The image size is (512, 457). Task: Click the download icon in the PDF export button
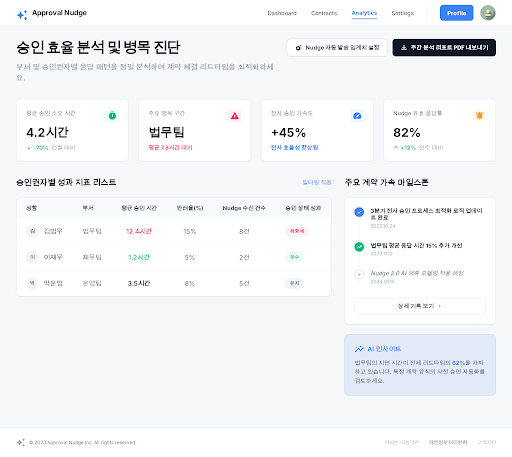[x=404, y=48]
